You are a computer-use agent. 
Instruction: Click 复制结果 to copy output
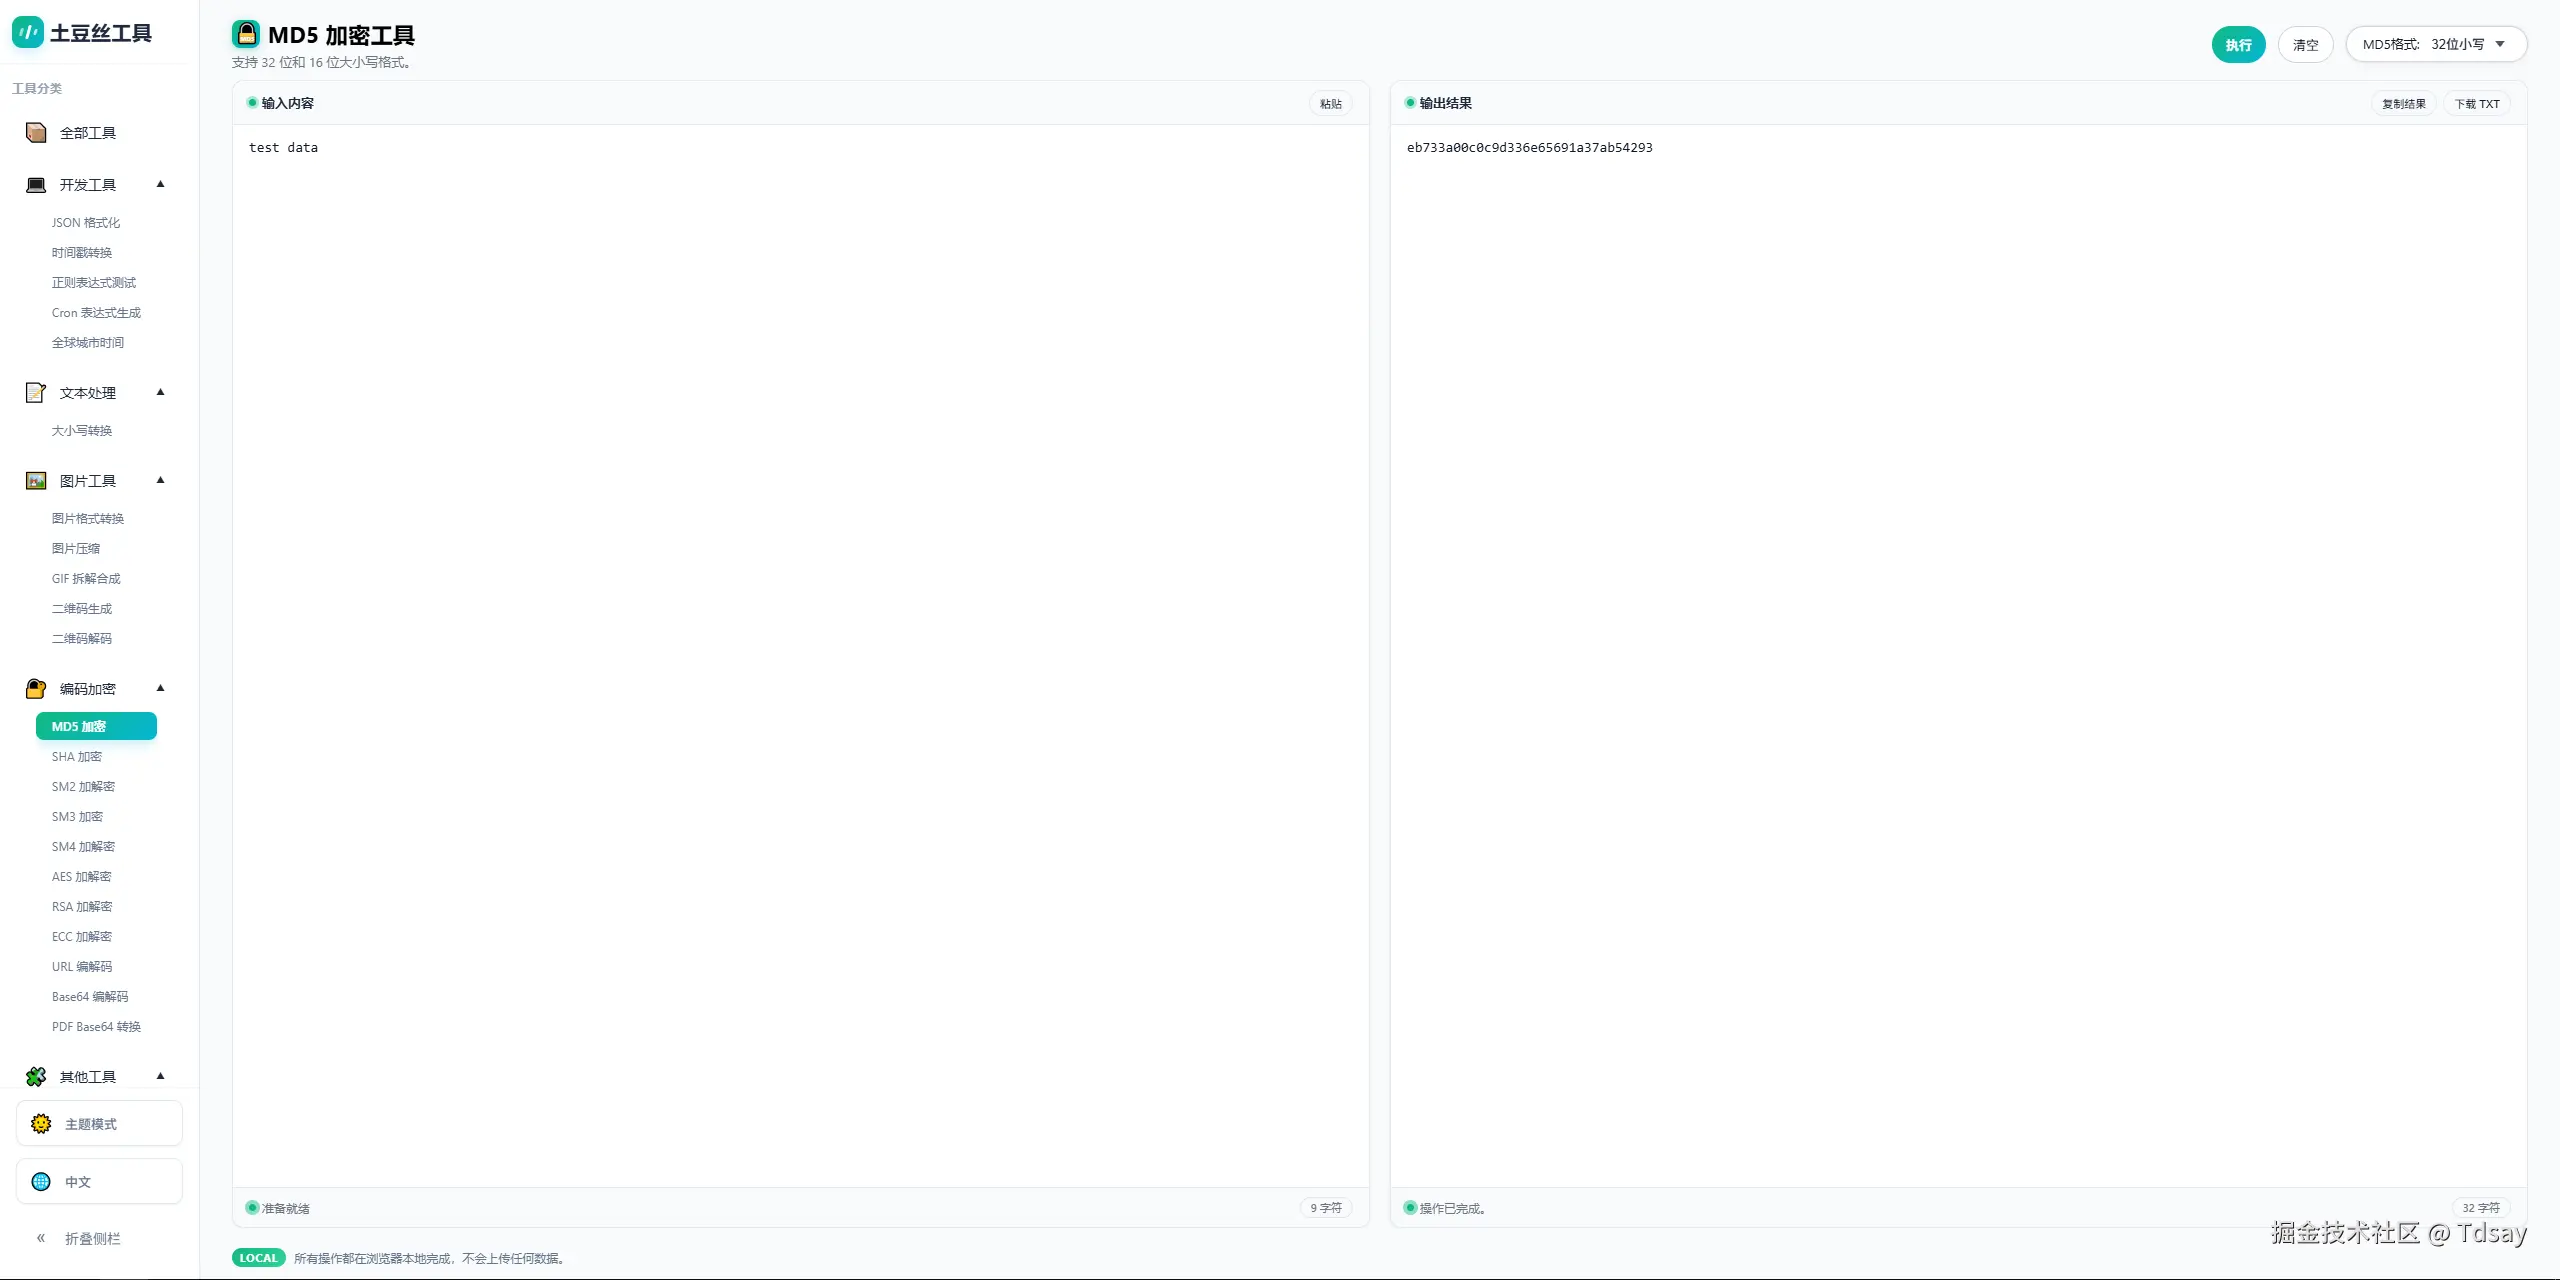tap(2403, 104)
